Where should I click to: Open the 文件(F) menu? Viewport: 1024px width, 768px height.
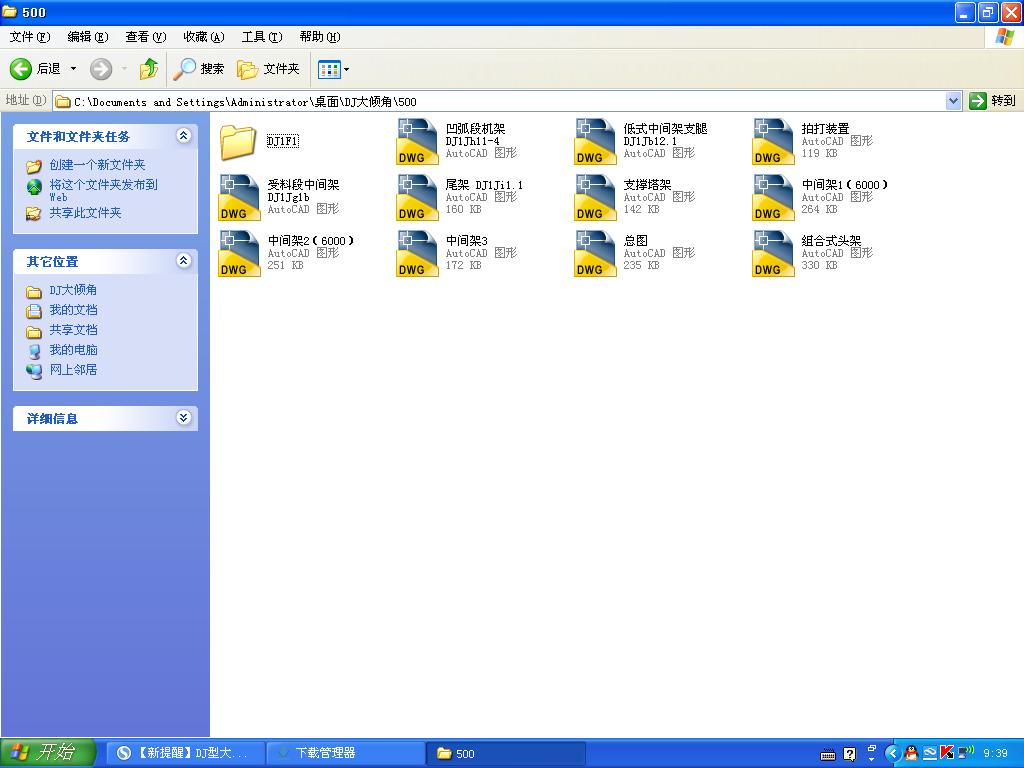point(29,37)
